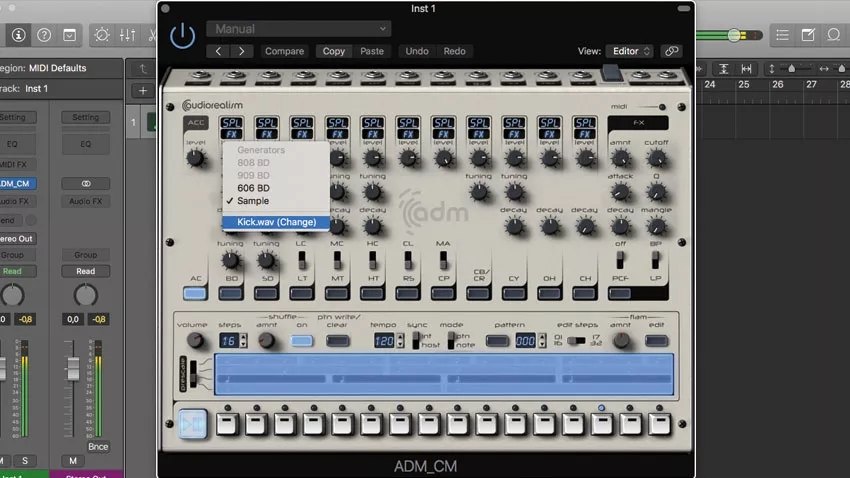This screenshot has width=850, height=478.
Task: Open the Loop Browser icon
Action: (x=833, y=35)
